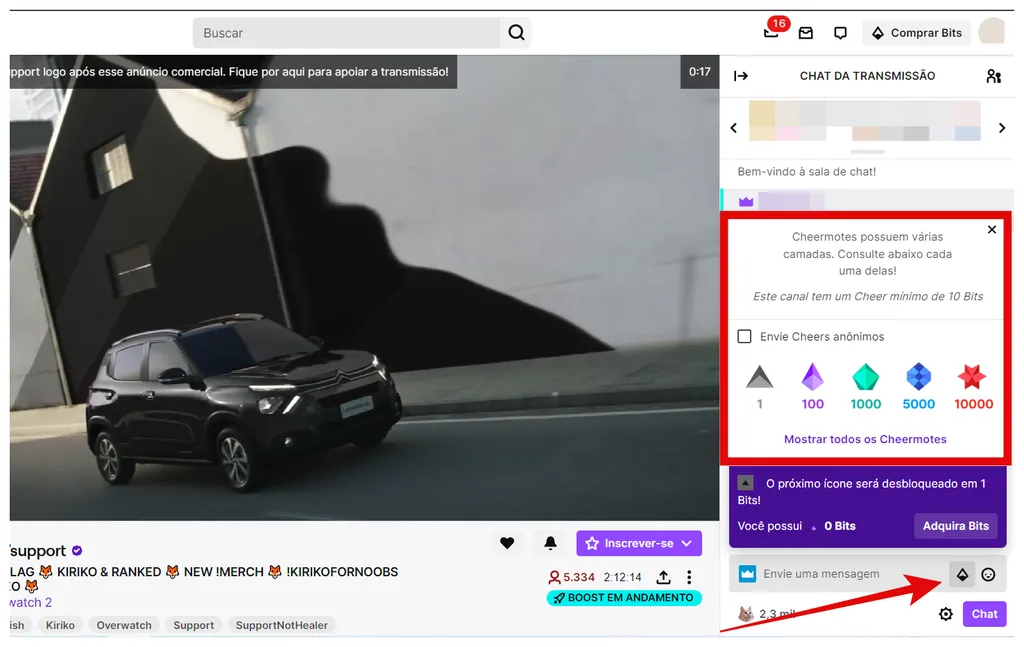Open whispers using the envelope icon in top bar
This screenshot has height=647, width=1024.
click(806, 32)
